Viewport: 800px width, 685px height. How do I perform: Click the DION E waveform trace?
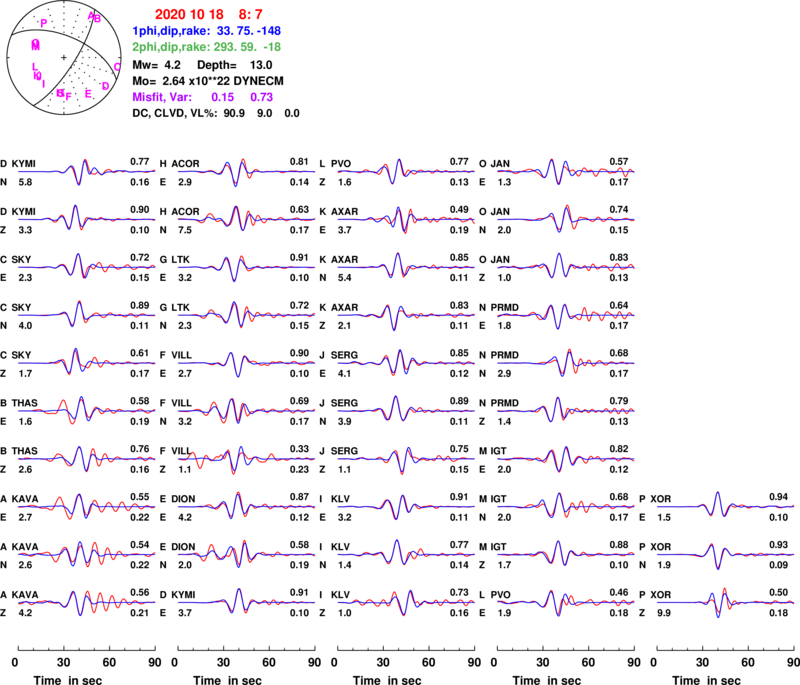pos(246,506)
